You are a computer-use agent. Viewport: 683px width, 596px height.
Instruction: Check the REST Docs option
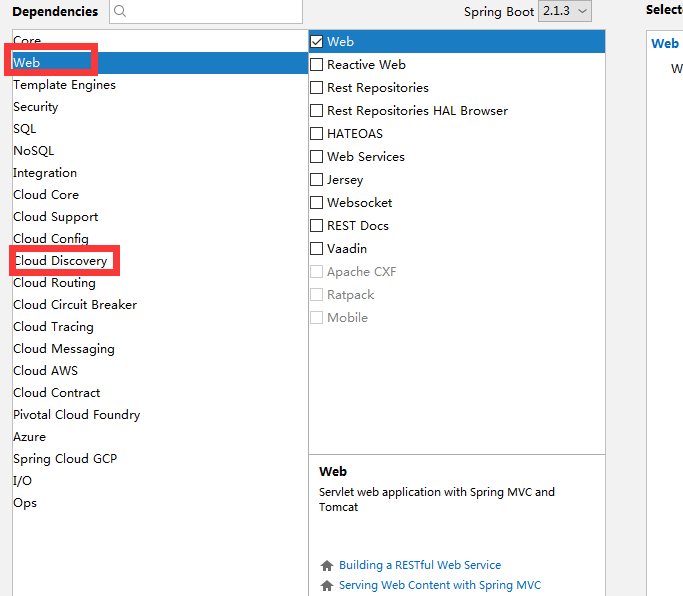pos(317,226)
